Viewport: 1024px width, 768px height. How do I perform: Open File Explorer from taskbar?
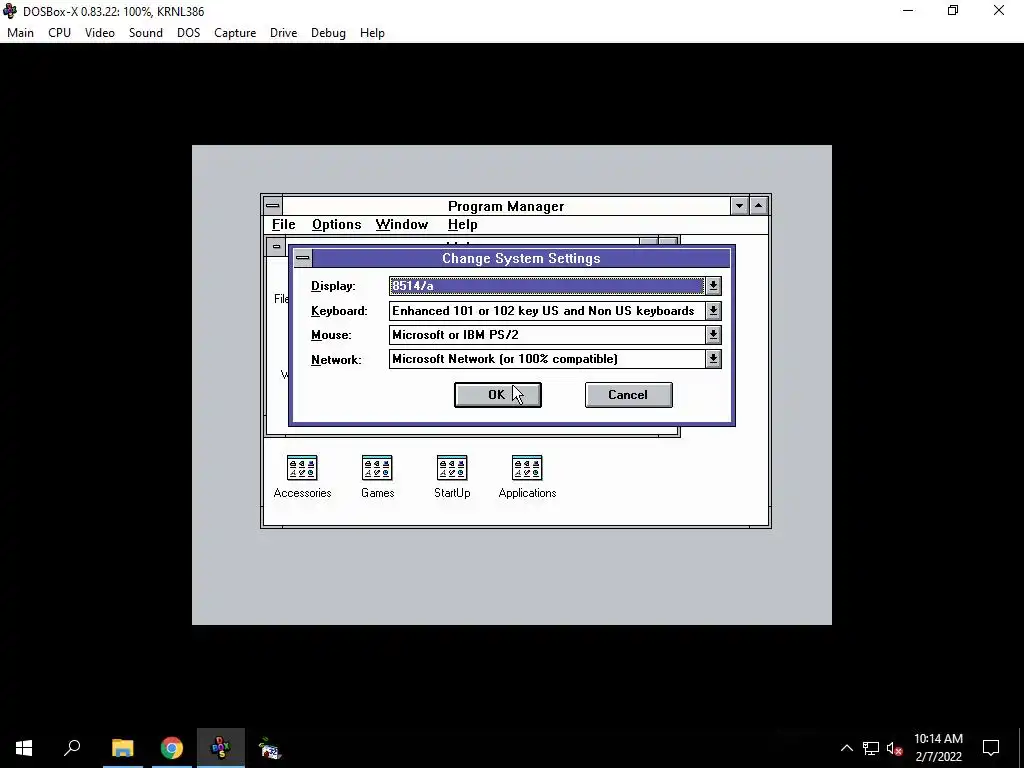pyautogui.click(x=123, y=748)
